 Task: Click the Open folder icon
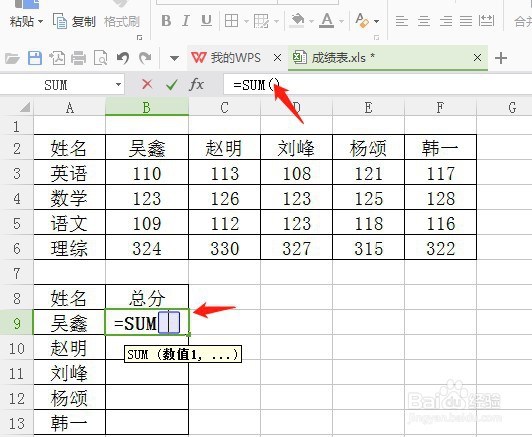point(12,58)
